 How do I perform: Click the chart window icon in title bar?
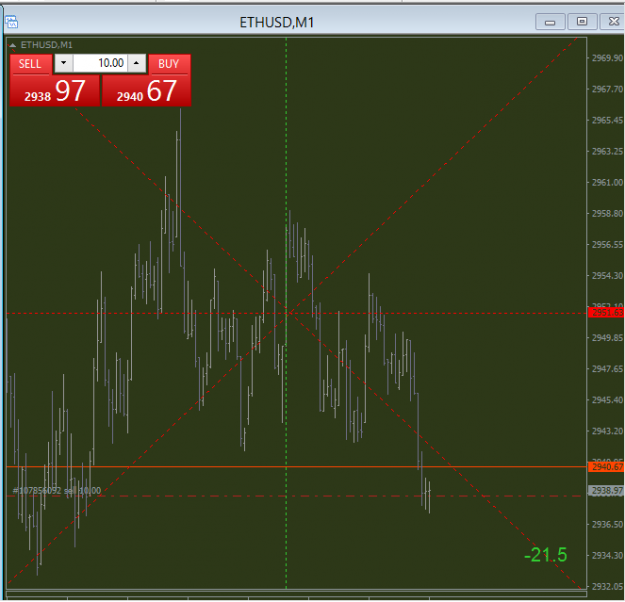[x=12, y=22]
